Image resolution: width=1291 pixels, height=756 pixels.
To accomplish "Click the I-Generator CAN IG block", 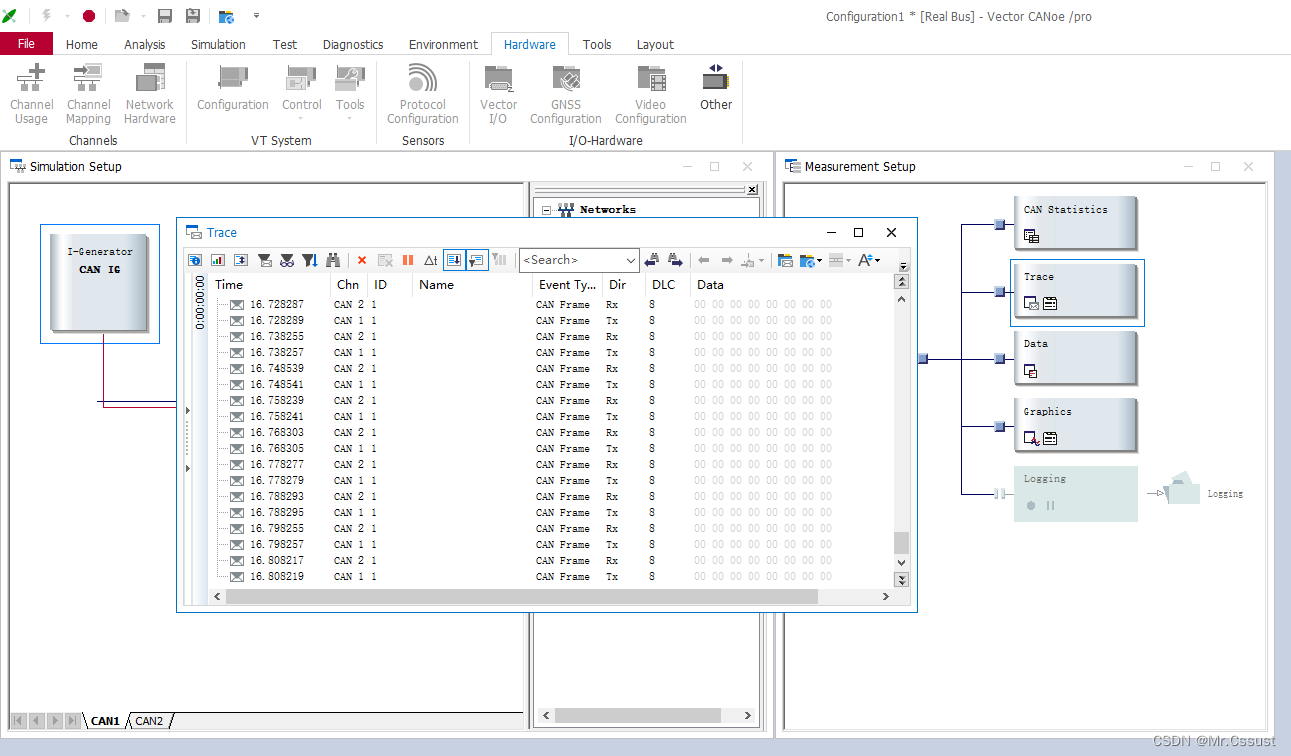I will click(x=100, y=283).
